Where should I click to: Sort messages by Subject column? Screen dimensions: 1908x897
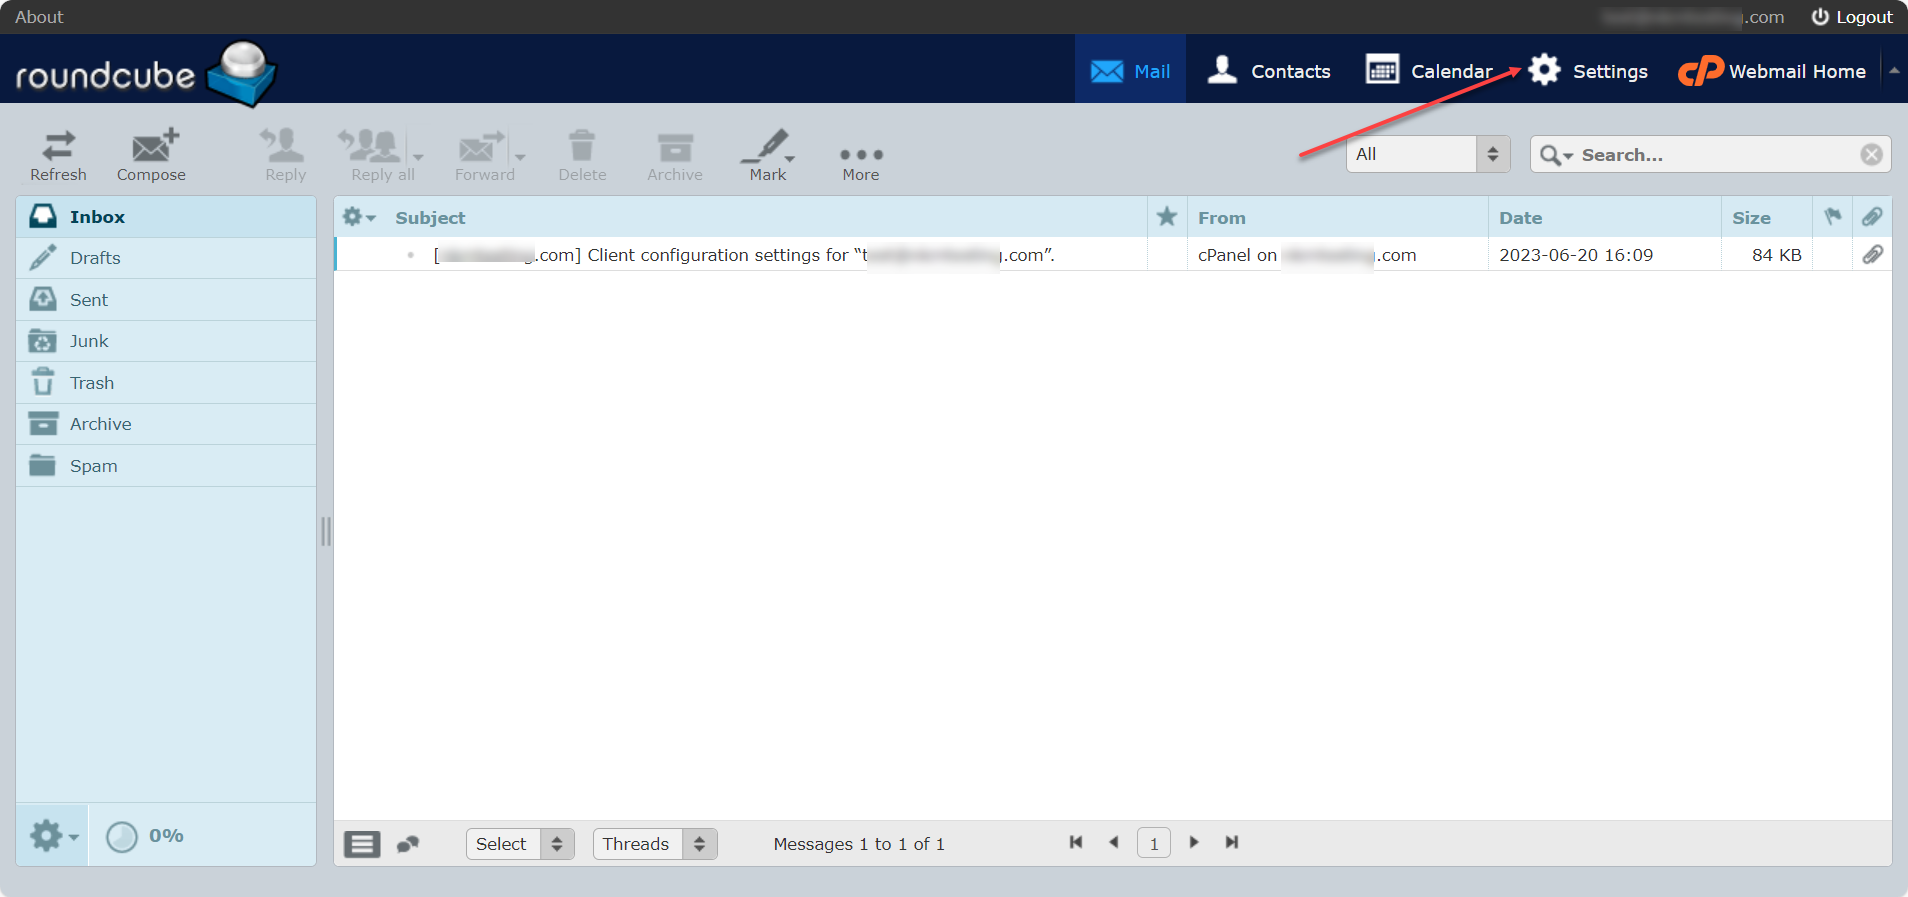[x=430, y=218]
